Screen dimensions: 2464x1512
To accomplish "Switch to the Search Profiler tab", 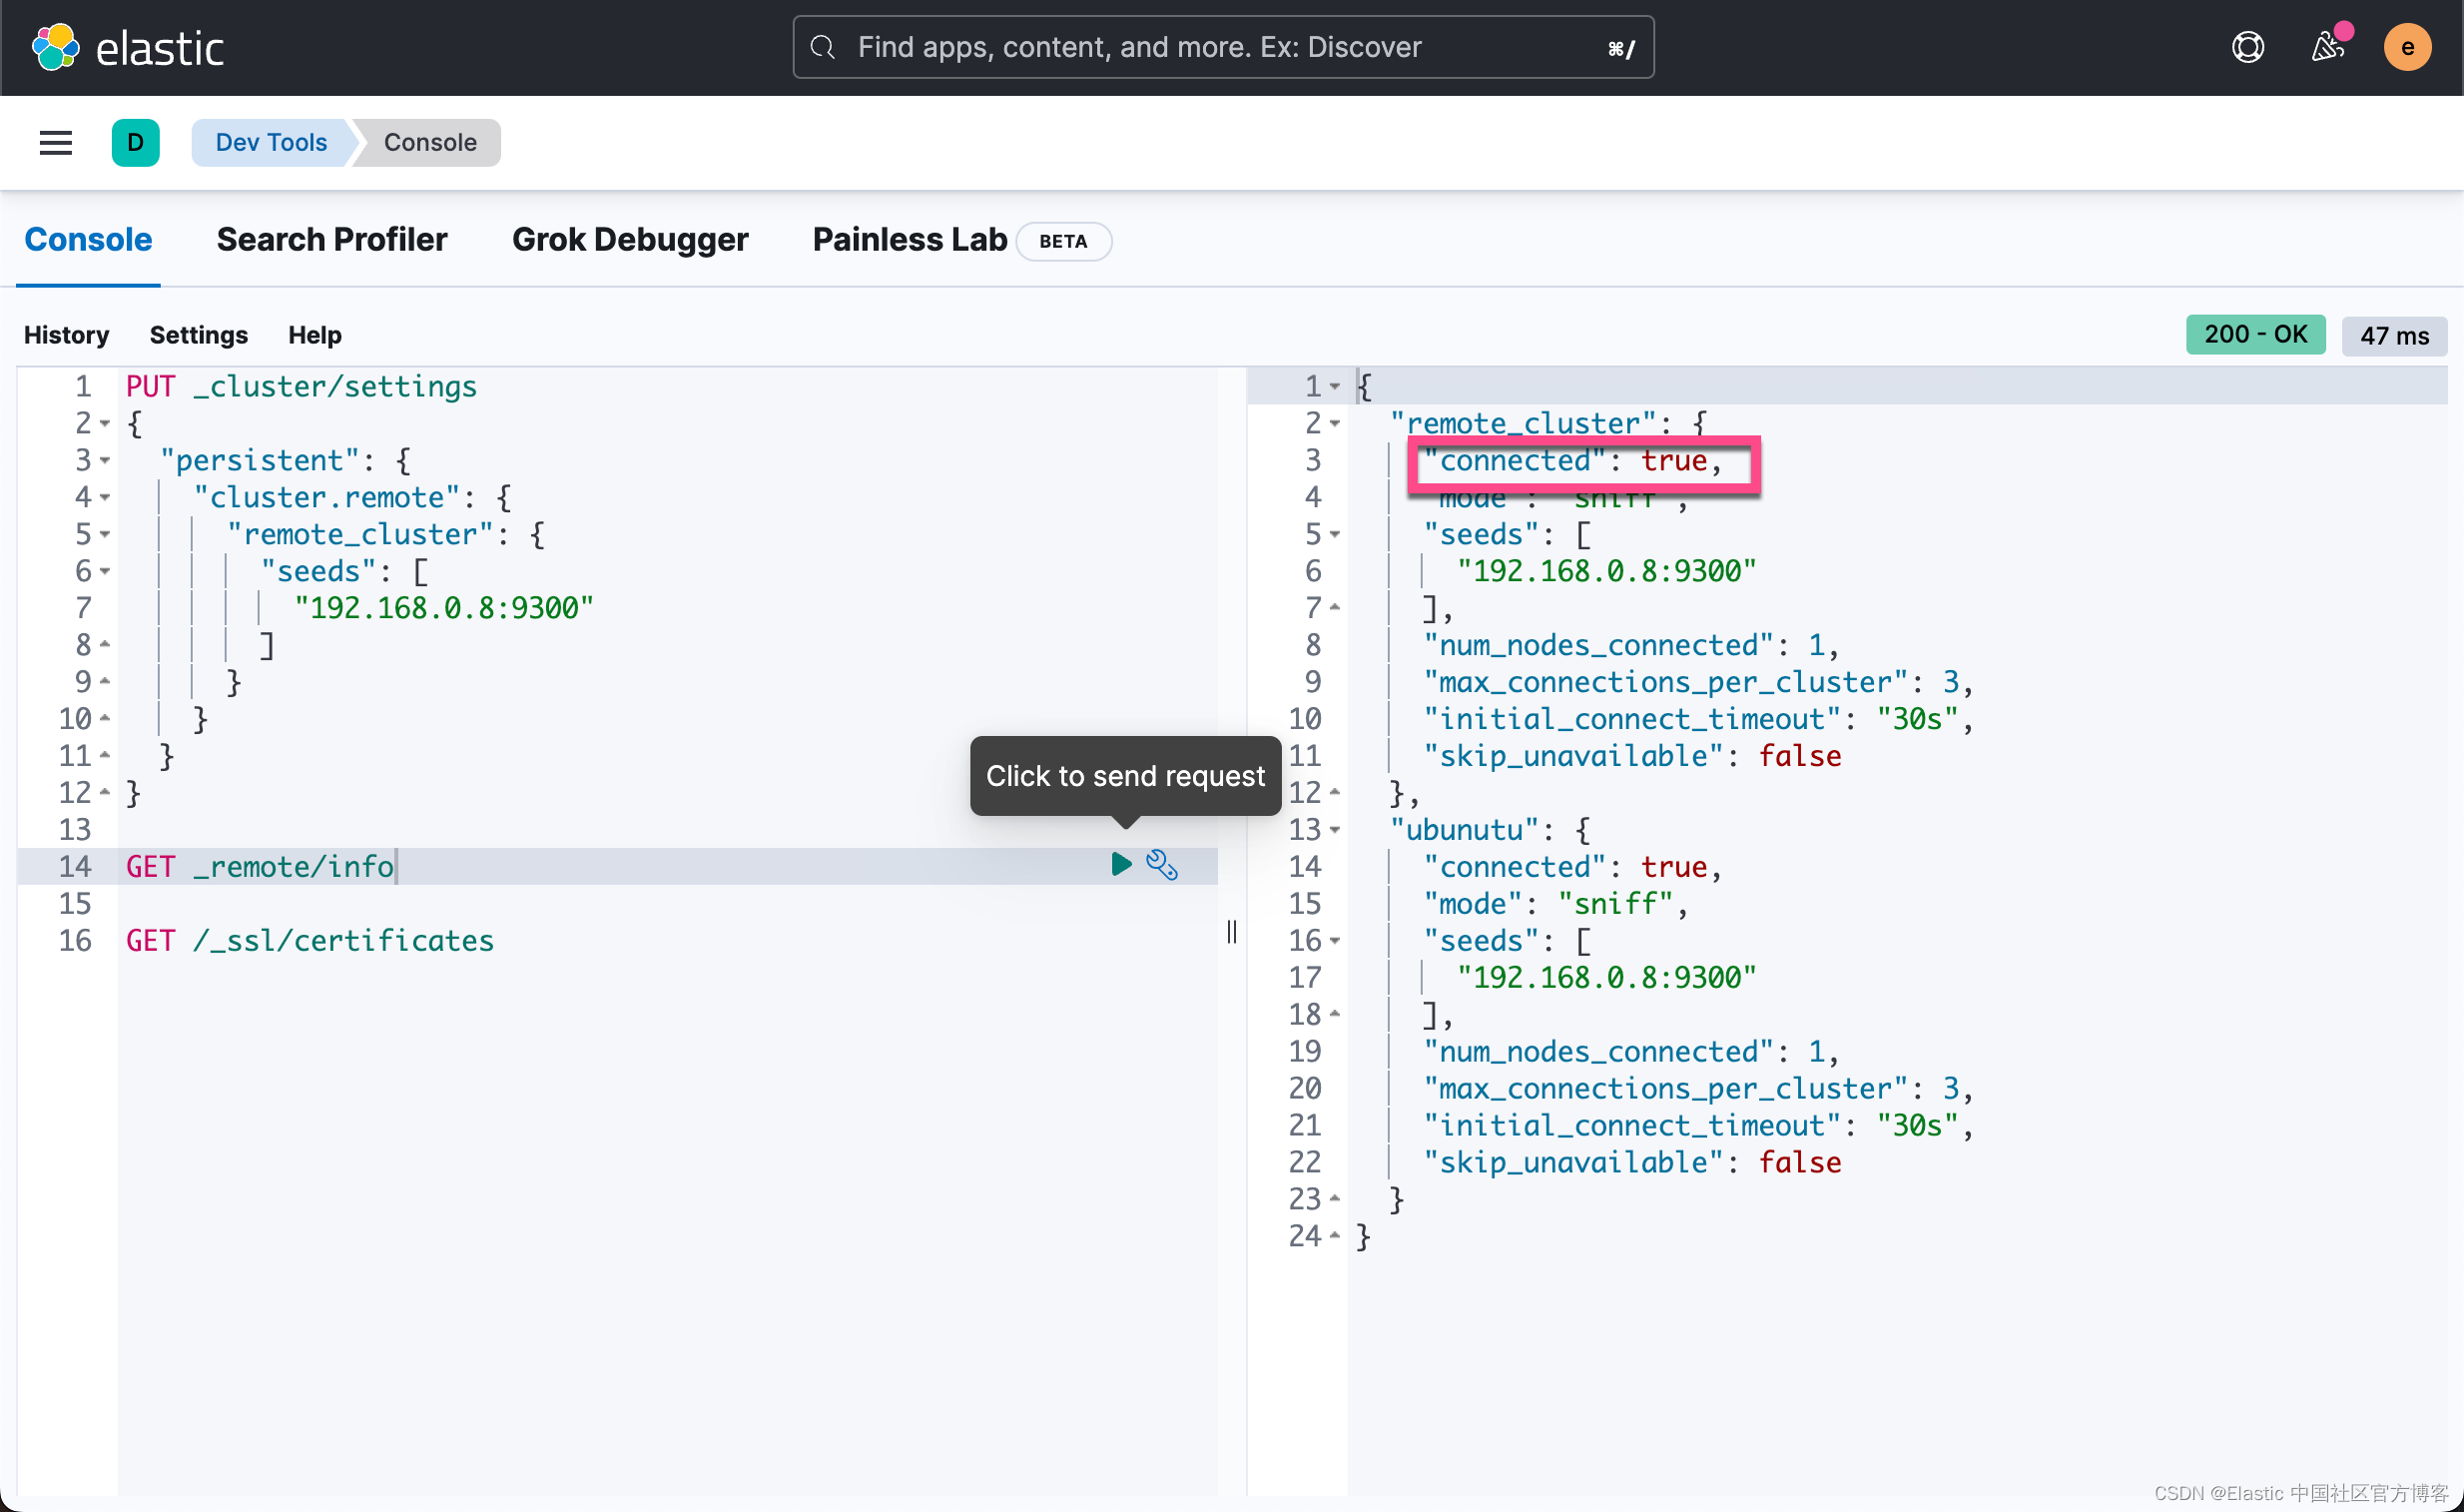I will 332,240.
